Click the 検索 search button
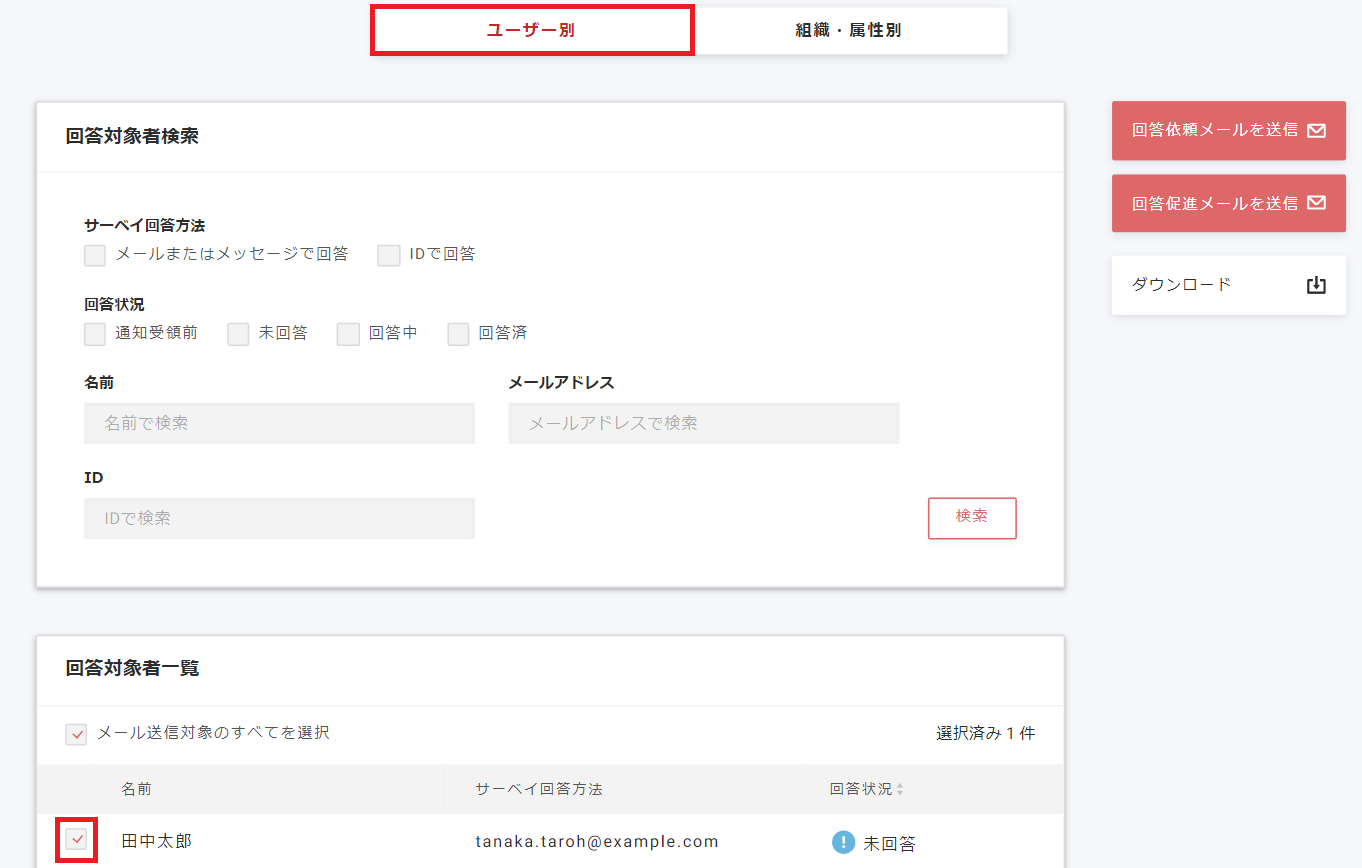 [971, 518]
